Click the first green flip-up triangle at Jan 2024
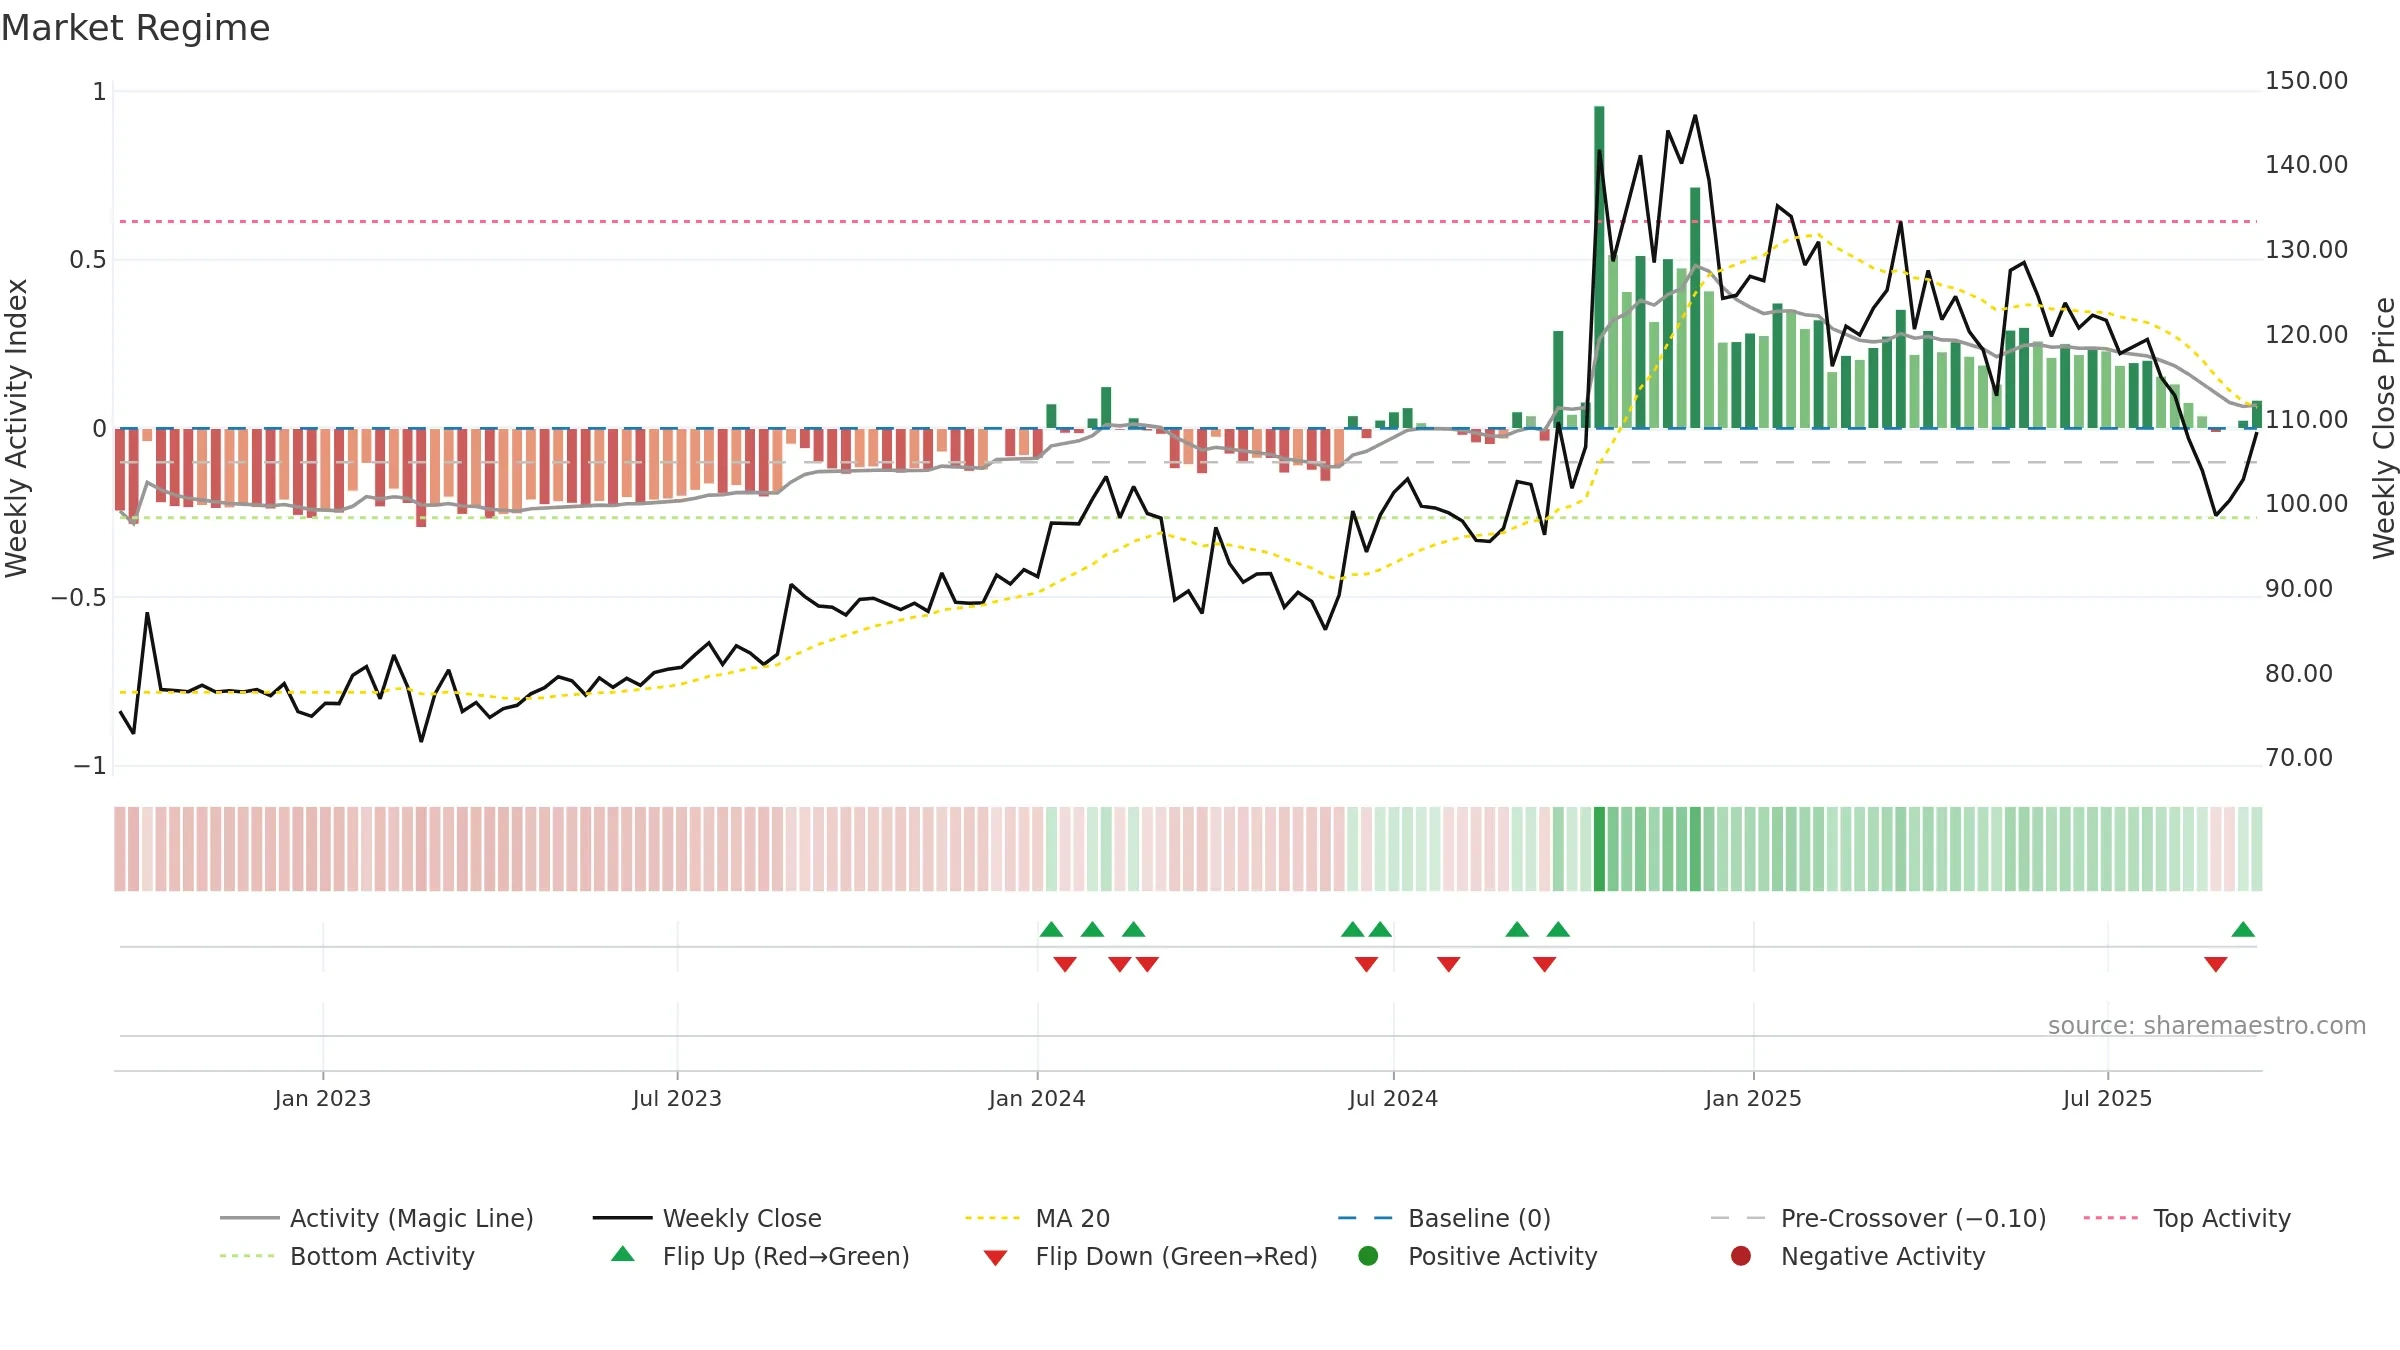Image resolution: width=2400 pixels, height=1350 pixels. pos(1051,929)
